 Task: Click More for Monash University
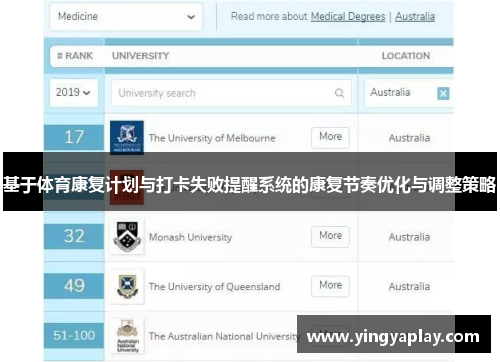click(x=330, y=236)
